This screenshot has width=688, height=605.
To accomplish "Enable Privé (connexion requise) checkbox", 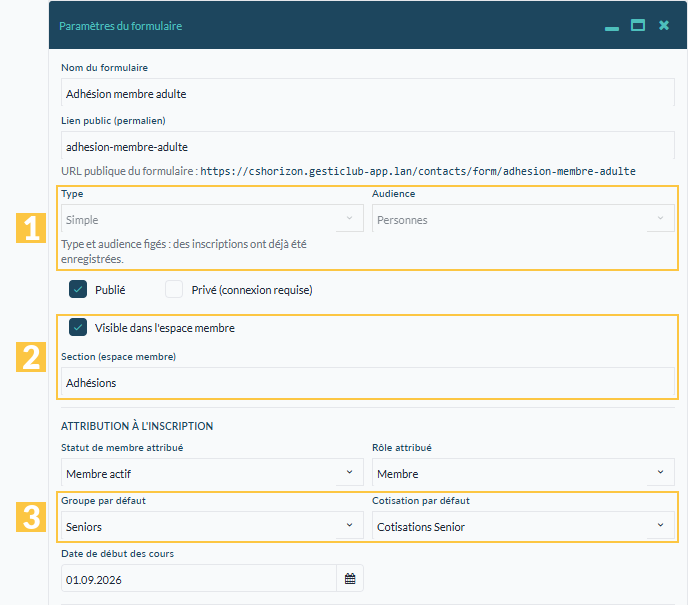I will [174, 290].
